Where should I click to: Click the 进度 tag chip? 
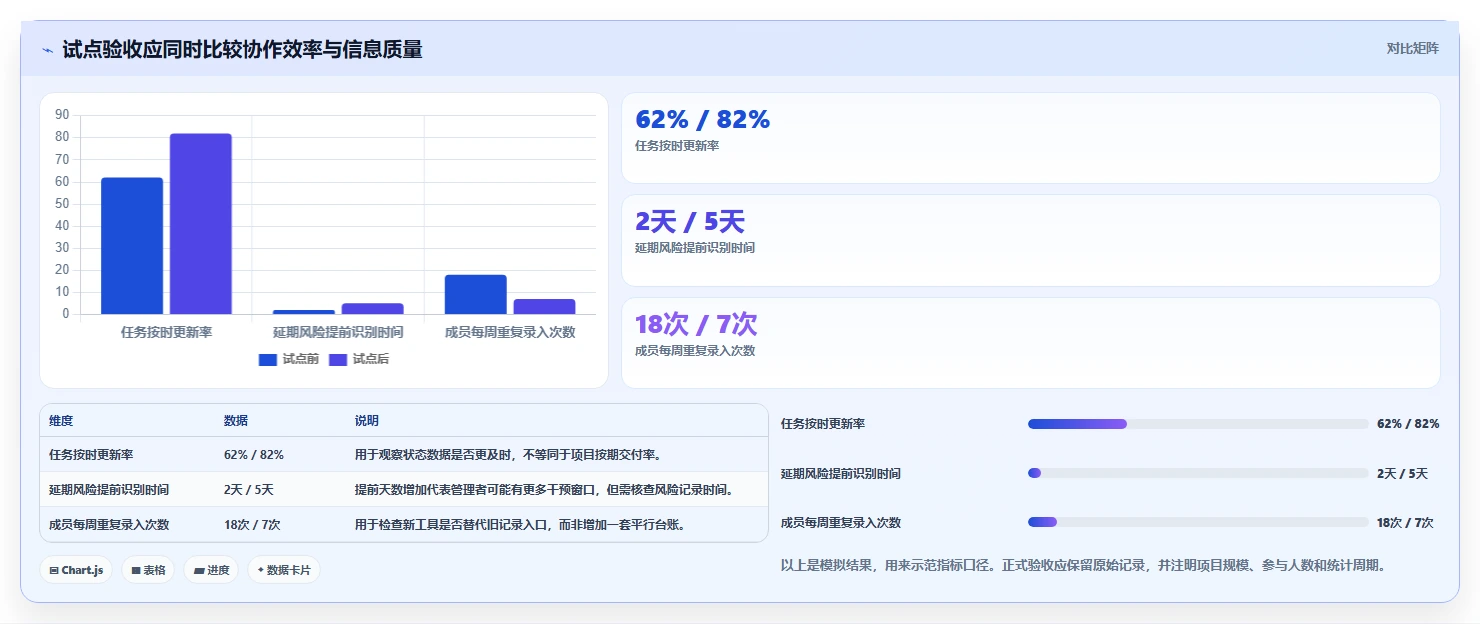coord(211,570)
